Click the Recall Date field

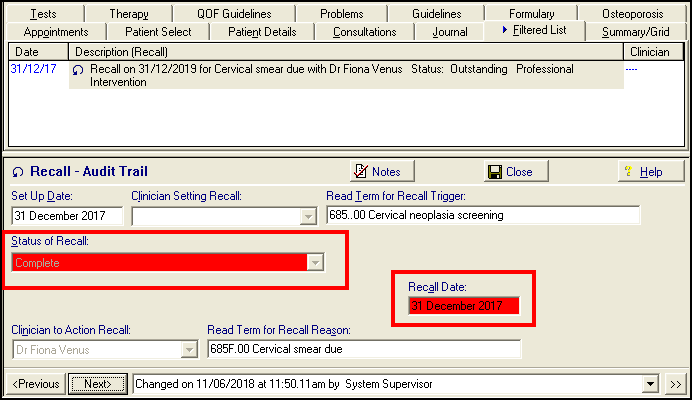pyautogui.click(x=464, y=306)
